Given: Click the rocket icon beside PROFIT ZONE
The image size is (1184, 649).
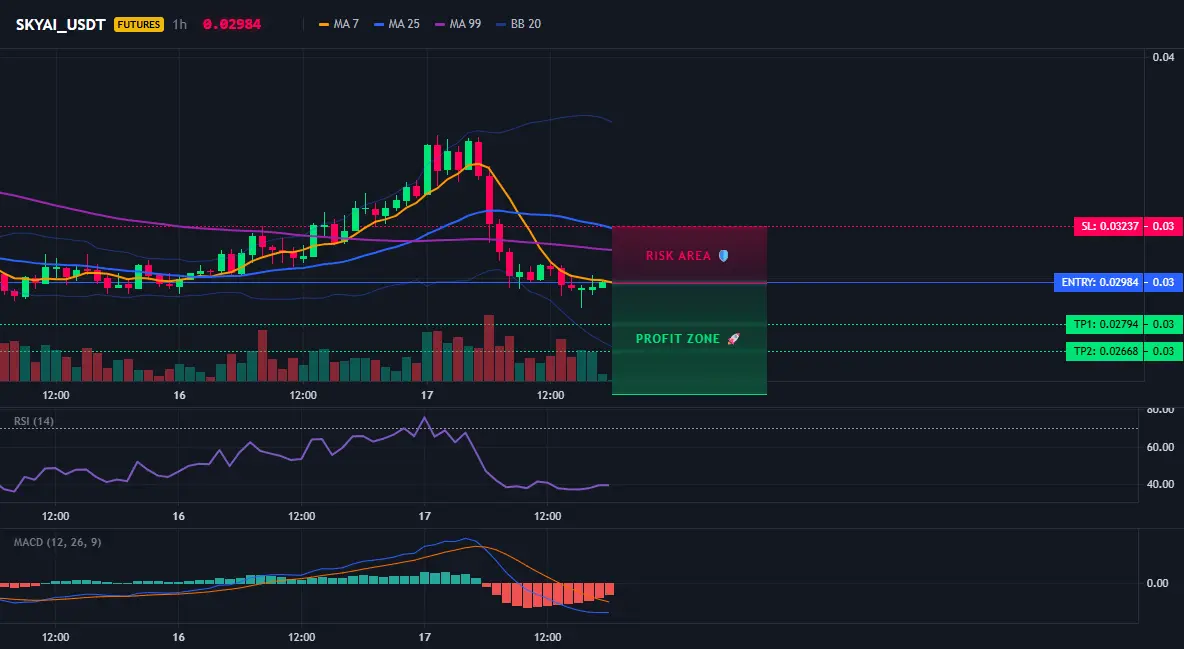Looking at the screenshot, I should (x=733, y=339).
